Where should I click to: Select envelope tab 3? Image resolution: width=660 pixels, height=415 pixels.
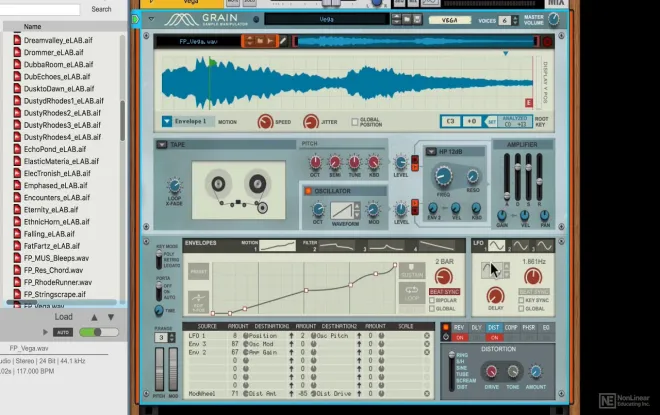pos(386,245)
